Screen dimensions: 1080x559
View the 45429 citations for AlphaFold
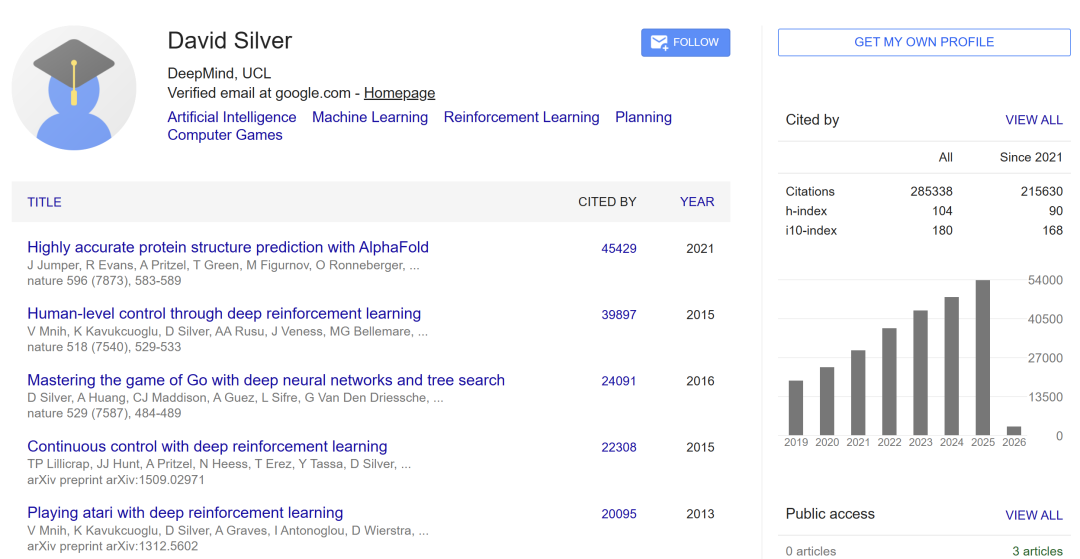(618, 248)
